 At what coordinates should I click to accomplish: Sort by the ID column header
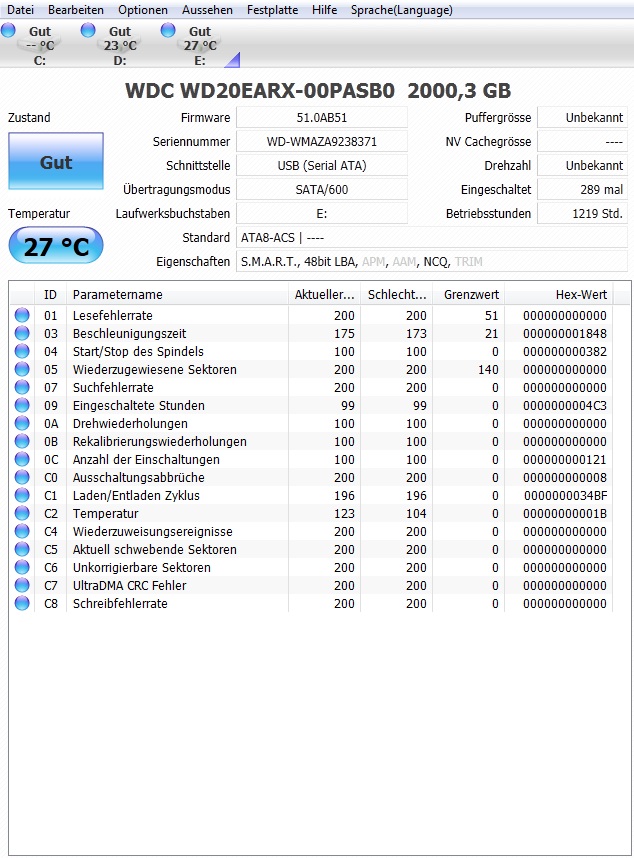[x=50, y=294]
